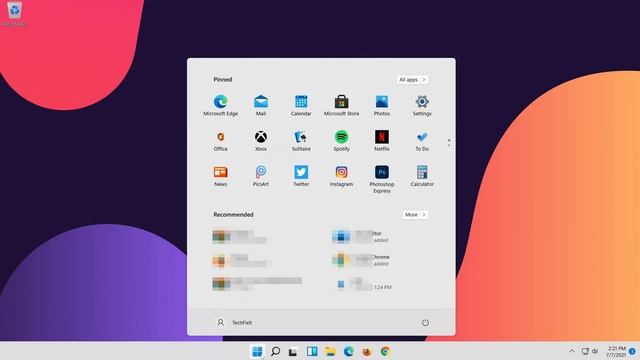The image size is (640, 360).
Task: Expand hidden system tray icons
Action: (x=572, y=351)
